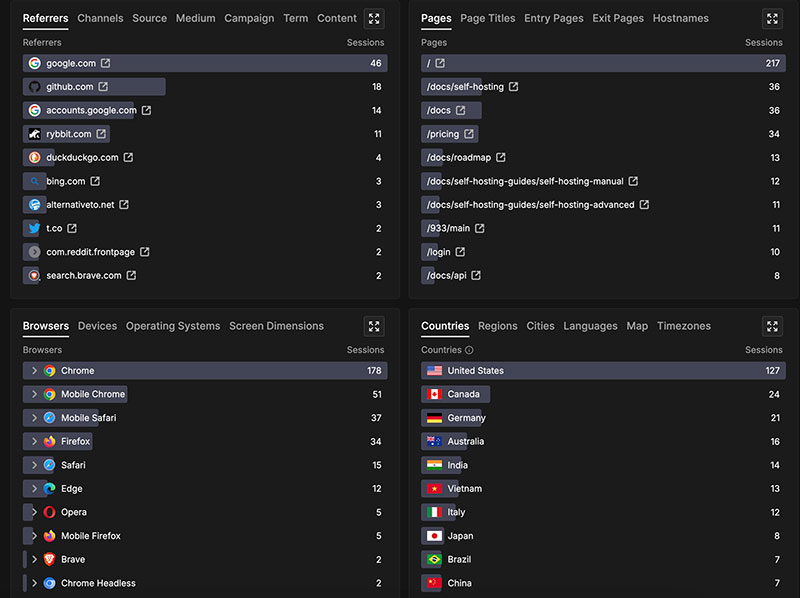800x598 pixels.
Task: Open bing.com external link icon
Action: click(x=95, y=181)
